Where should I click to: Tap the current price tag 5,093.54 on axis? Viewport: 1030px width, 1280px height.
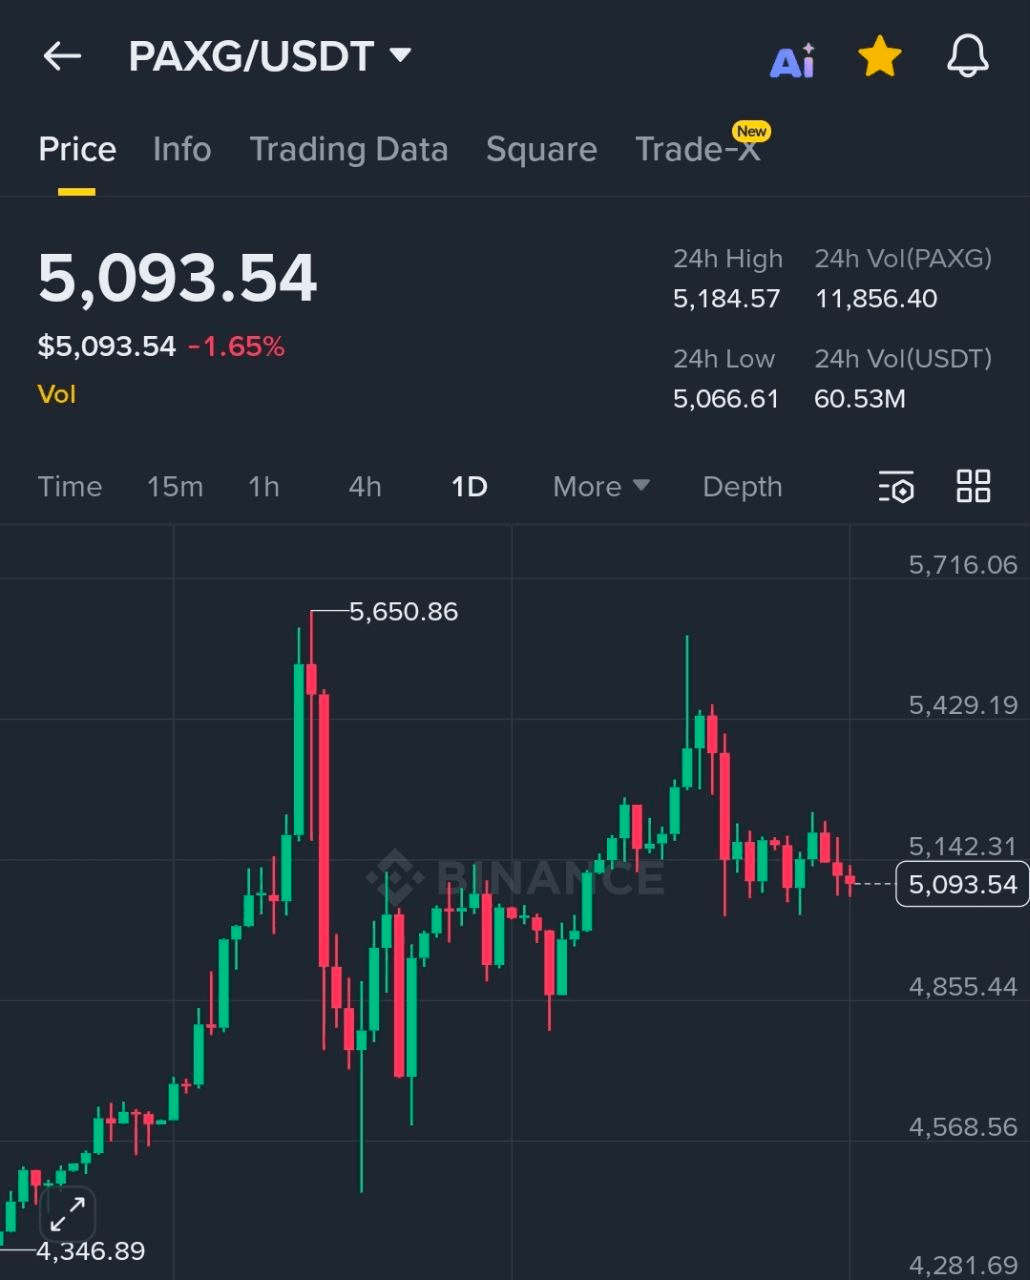pyautogui.click(x=962, y=884)
